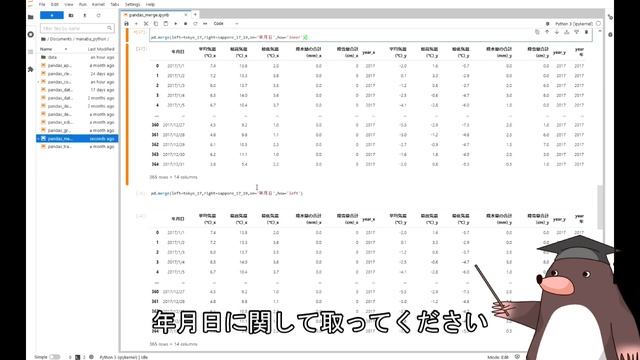The image size is (640, 360).
Task: Refresh the file list
Action: 98,15
